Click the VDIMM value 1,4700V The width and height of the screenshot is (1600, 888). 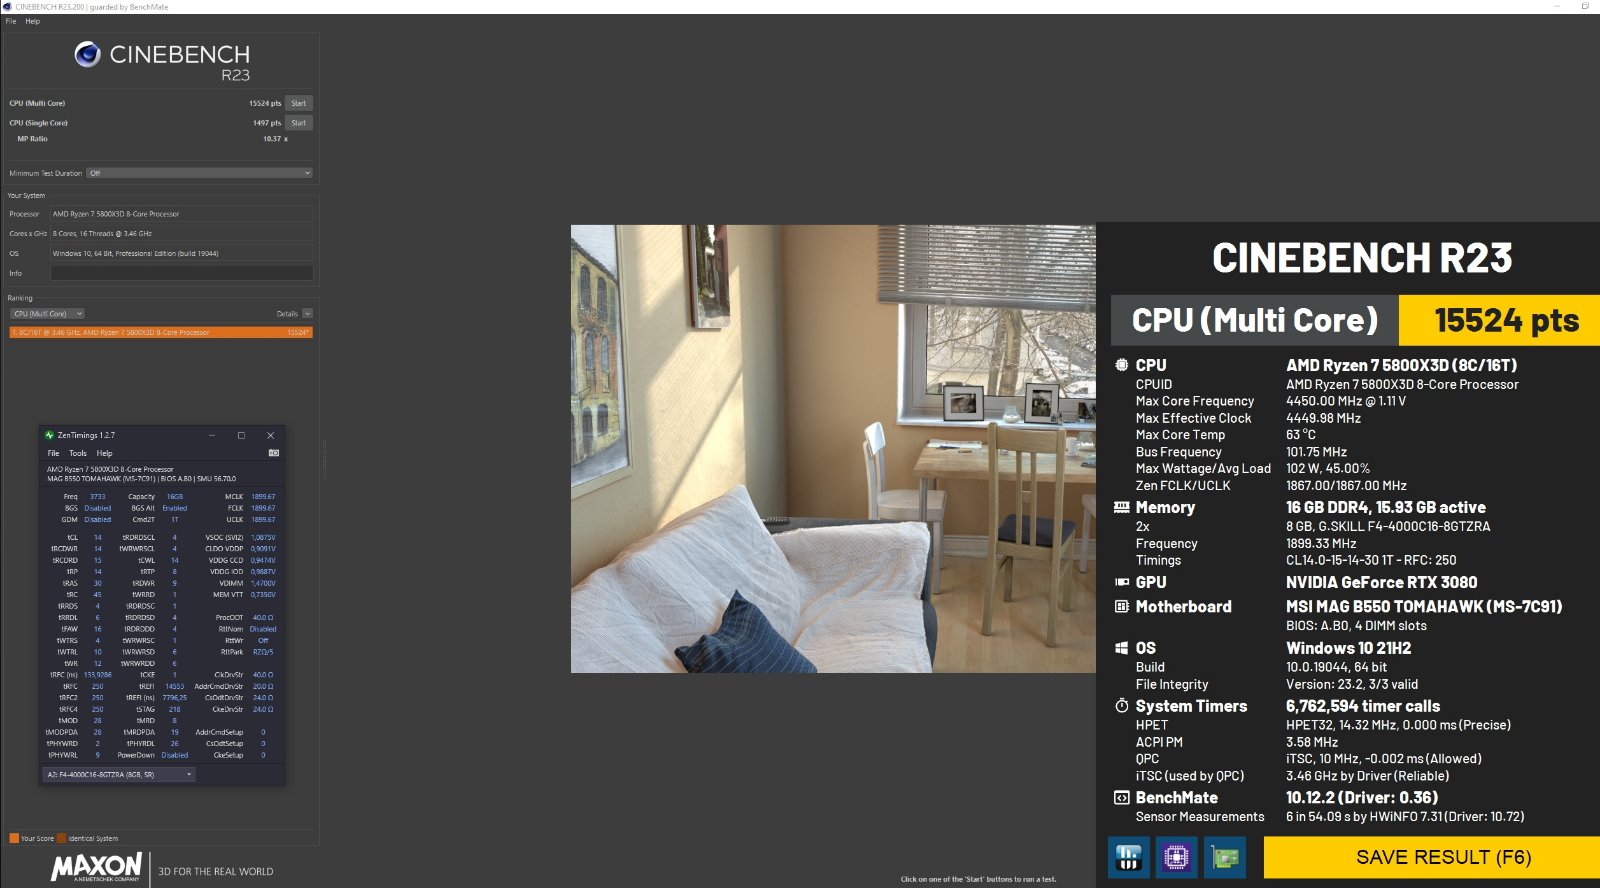coord(263,583)
